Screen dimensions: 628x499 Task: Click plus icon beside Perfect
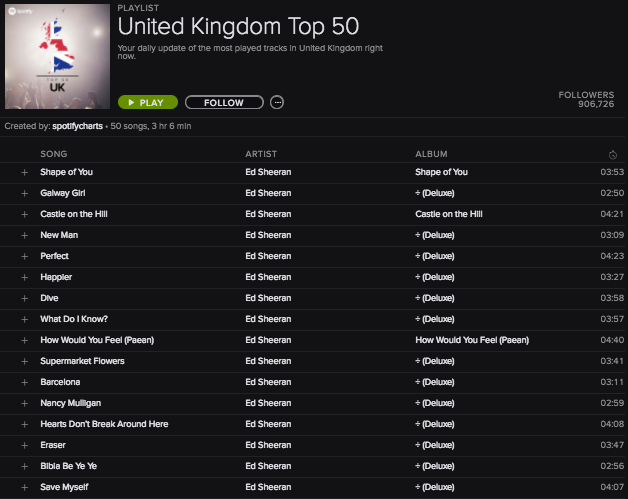[x=24, y=256]
